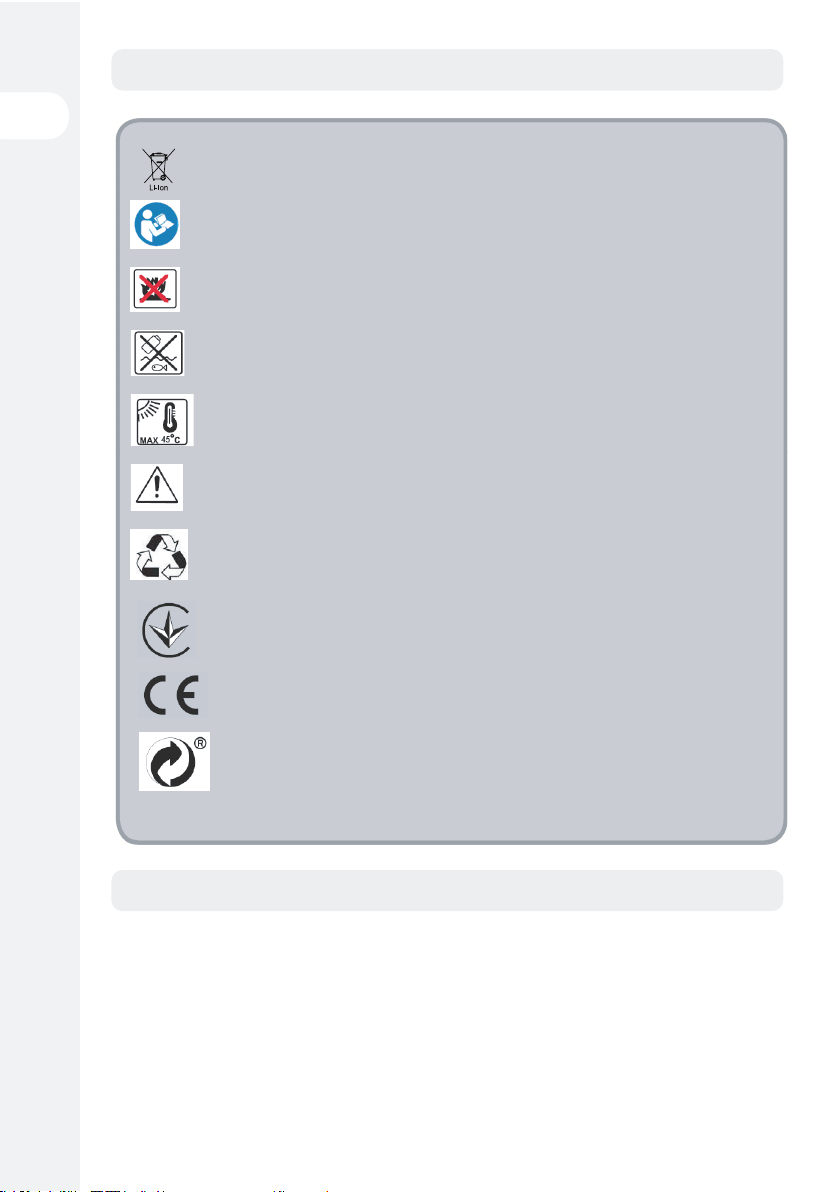Click the warning triangle exclamation icon
Viewport: 840px width, 1192px height.
point(157,487)
